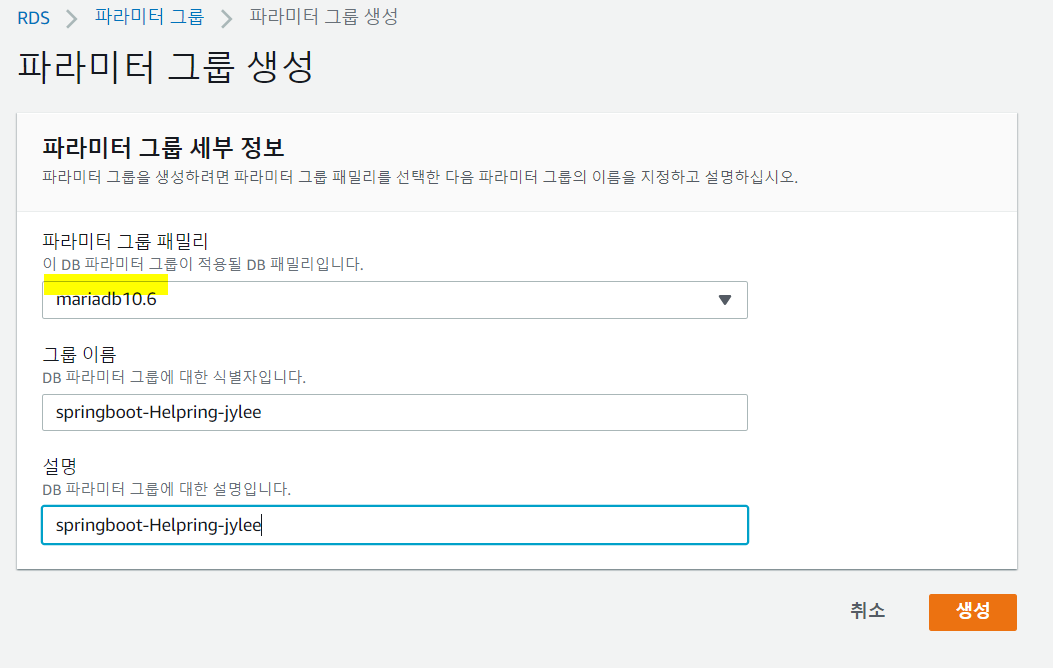Focus the 그룹 이름 text field
This screenshot has width=1053, height=668.
395,412
